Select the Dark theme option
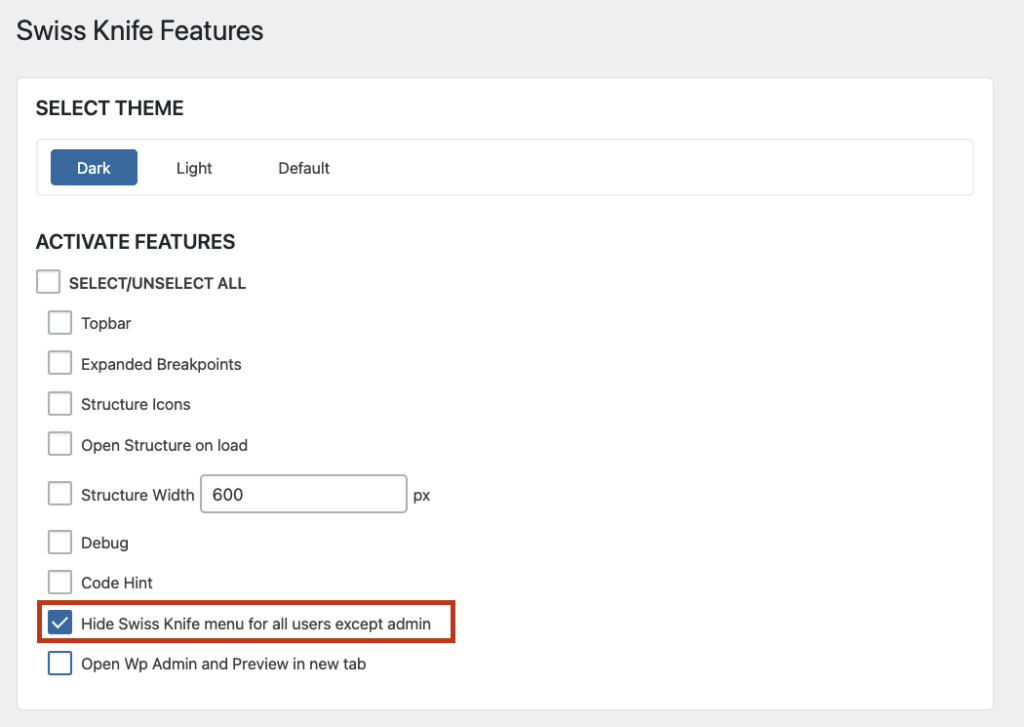 [x=94, y=167]
